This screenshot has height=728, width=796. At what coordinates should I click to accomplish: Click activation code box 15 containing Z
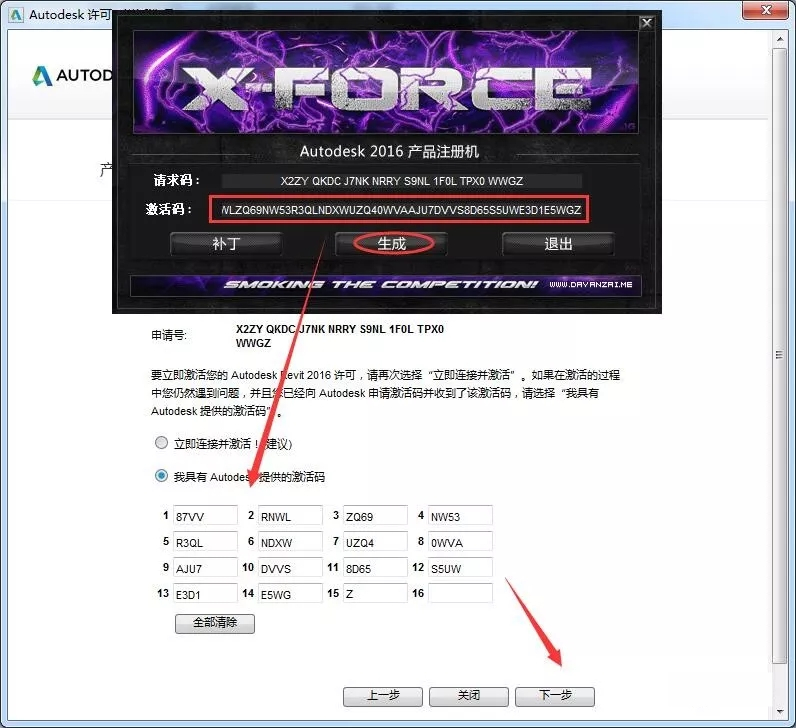375,593
